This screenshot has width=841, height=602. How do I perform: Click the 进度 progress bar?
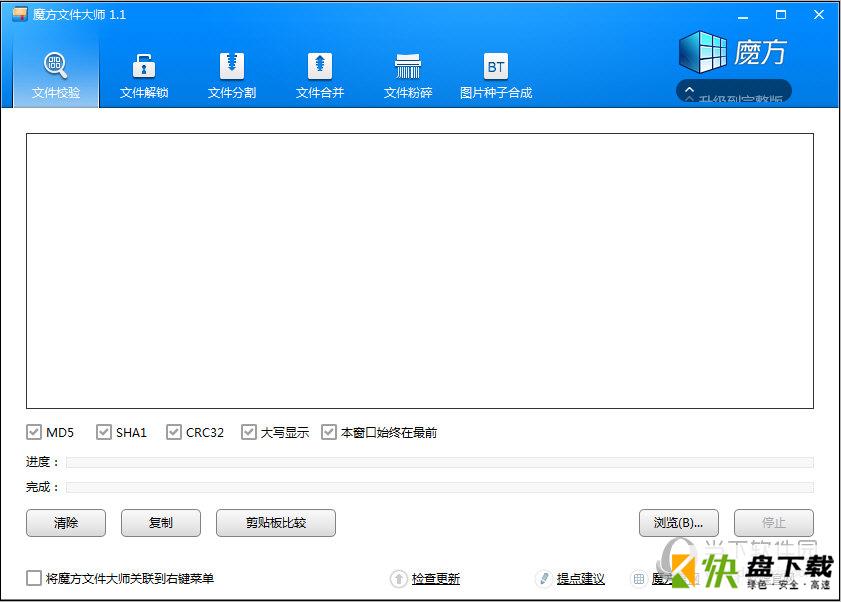pyautogui.click(x=440, y=462)
